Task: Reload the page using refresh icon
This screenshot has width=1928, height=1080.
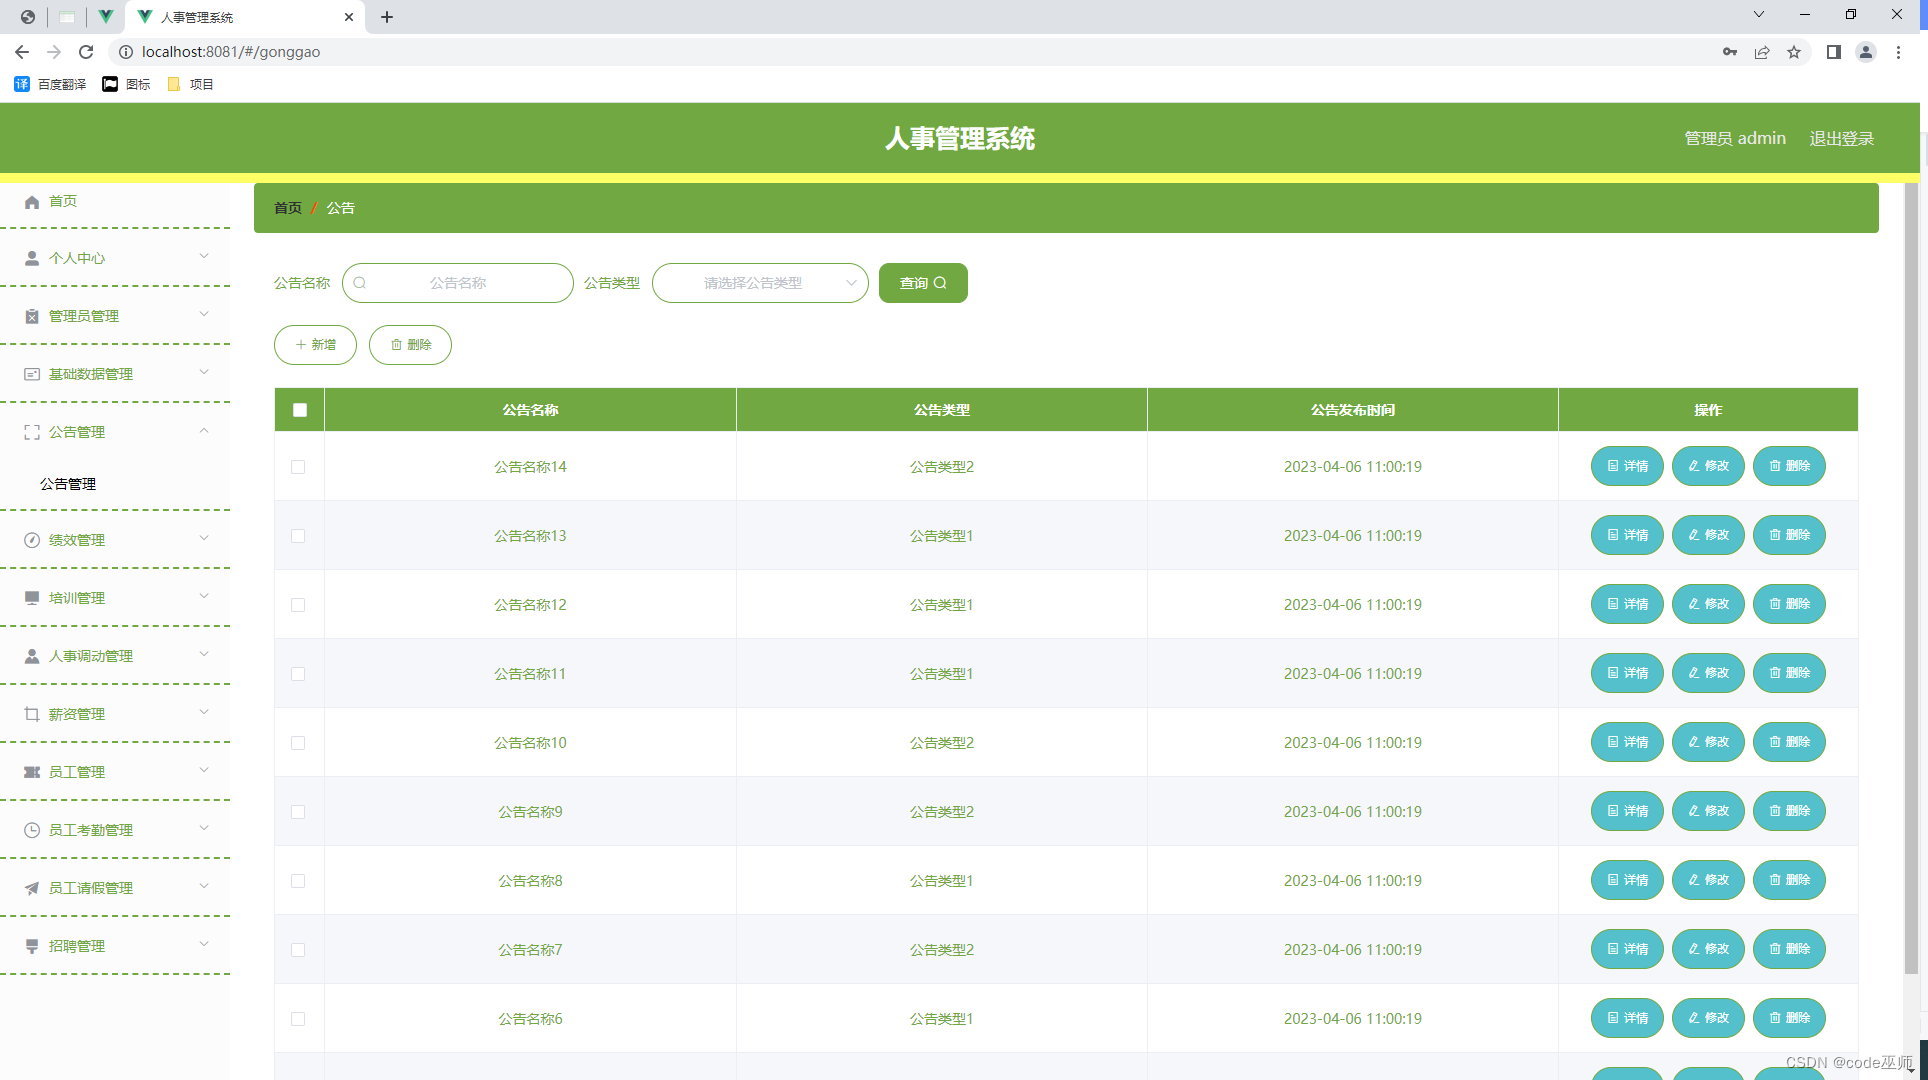Action: coord(86,52)
